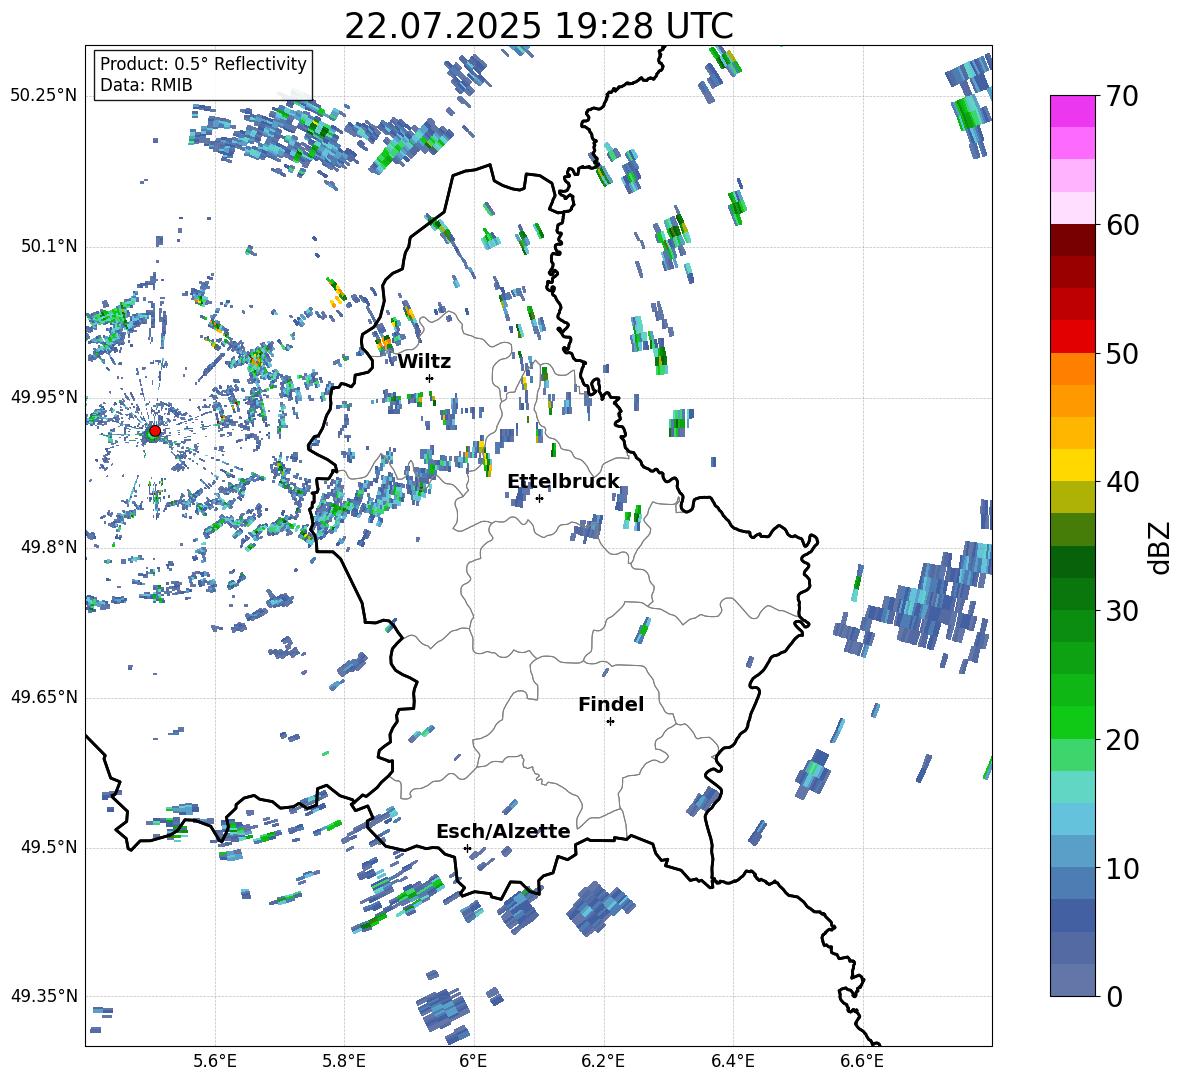Click the Findel station cross marker

610,722
